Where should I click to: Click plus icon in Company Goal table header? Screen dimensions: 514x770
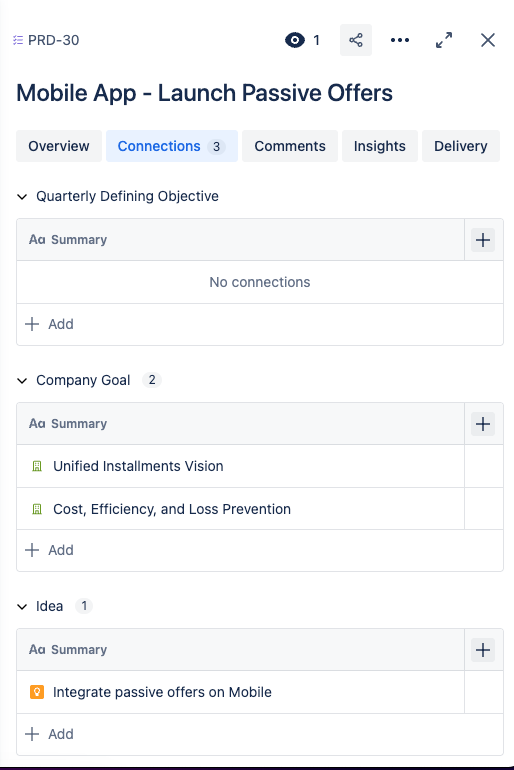click(483, 424)
